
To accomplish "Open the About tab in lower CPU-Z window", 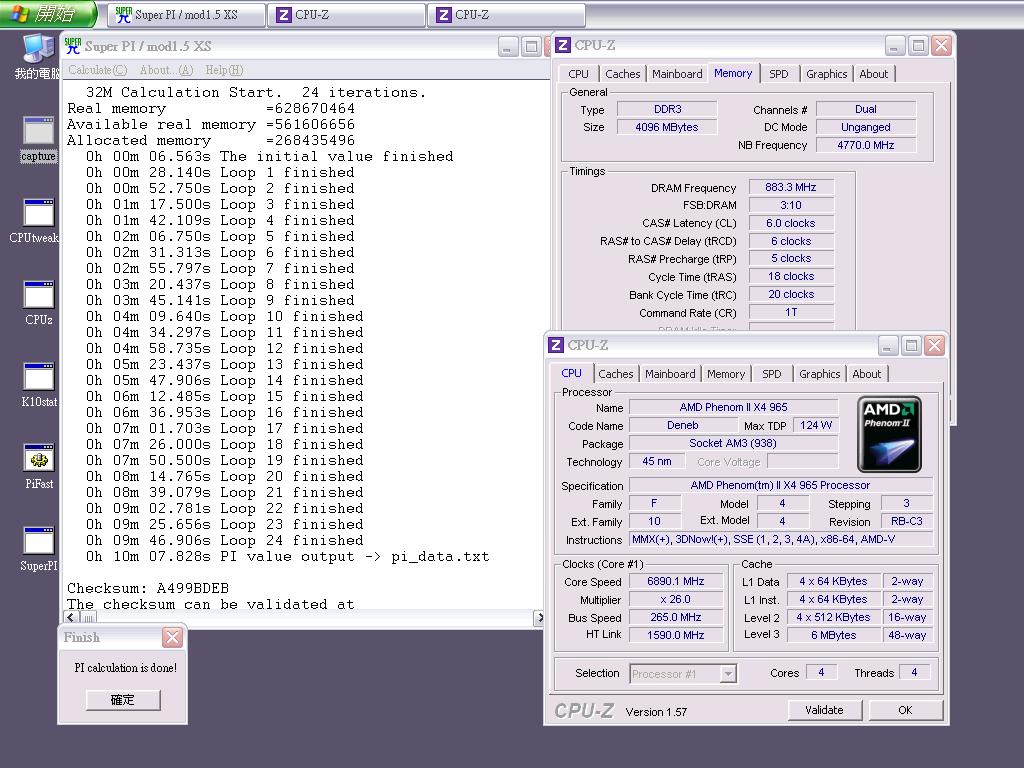I will point(867,374).
